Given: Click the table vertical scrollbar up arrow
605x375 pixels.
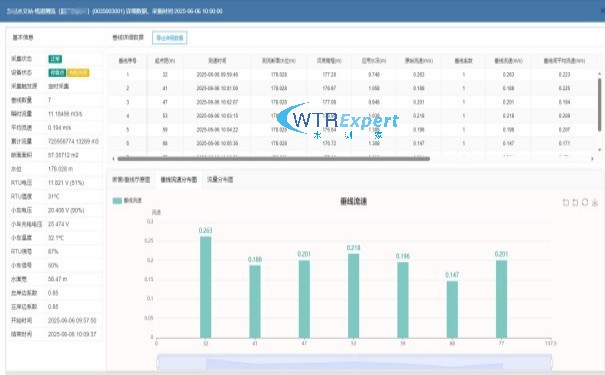Looking at the screenshot, I should (599, 73).
